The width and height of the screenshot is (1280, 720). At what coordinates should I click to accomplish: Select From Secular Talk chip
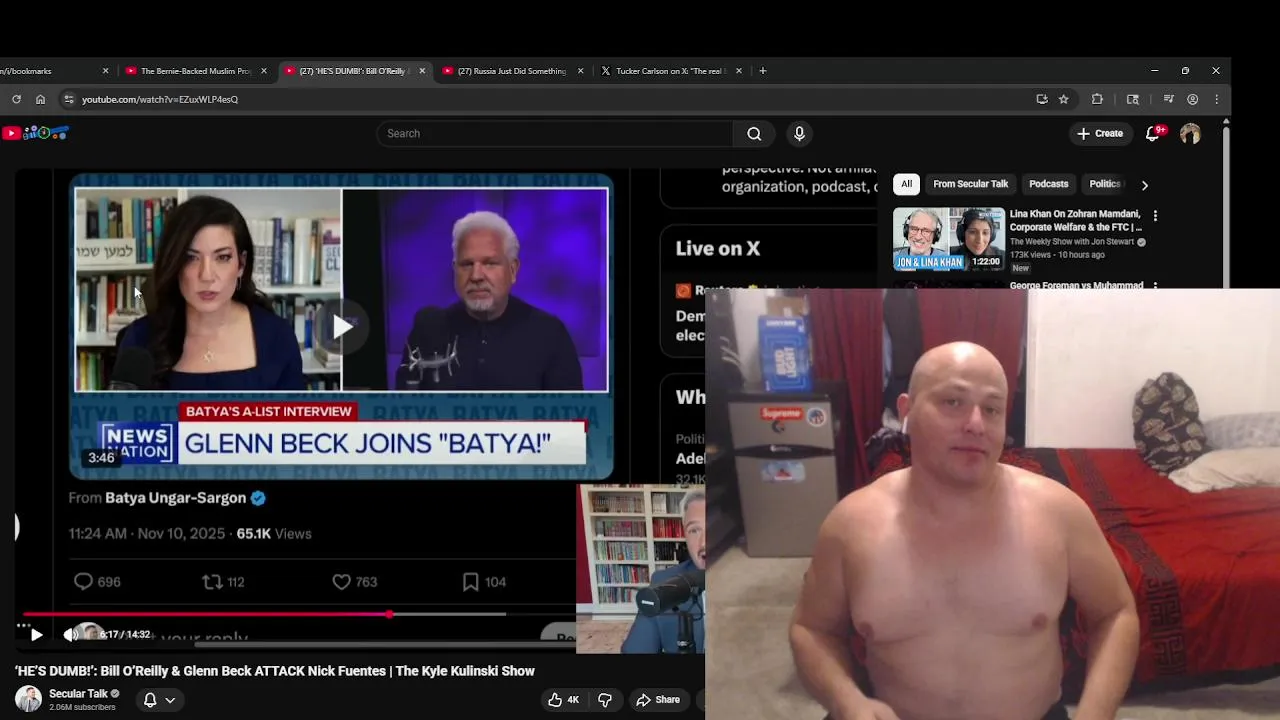tap(970, 184)
